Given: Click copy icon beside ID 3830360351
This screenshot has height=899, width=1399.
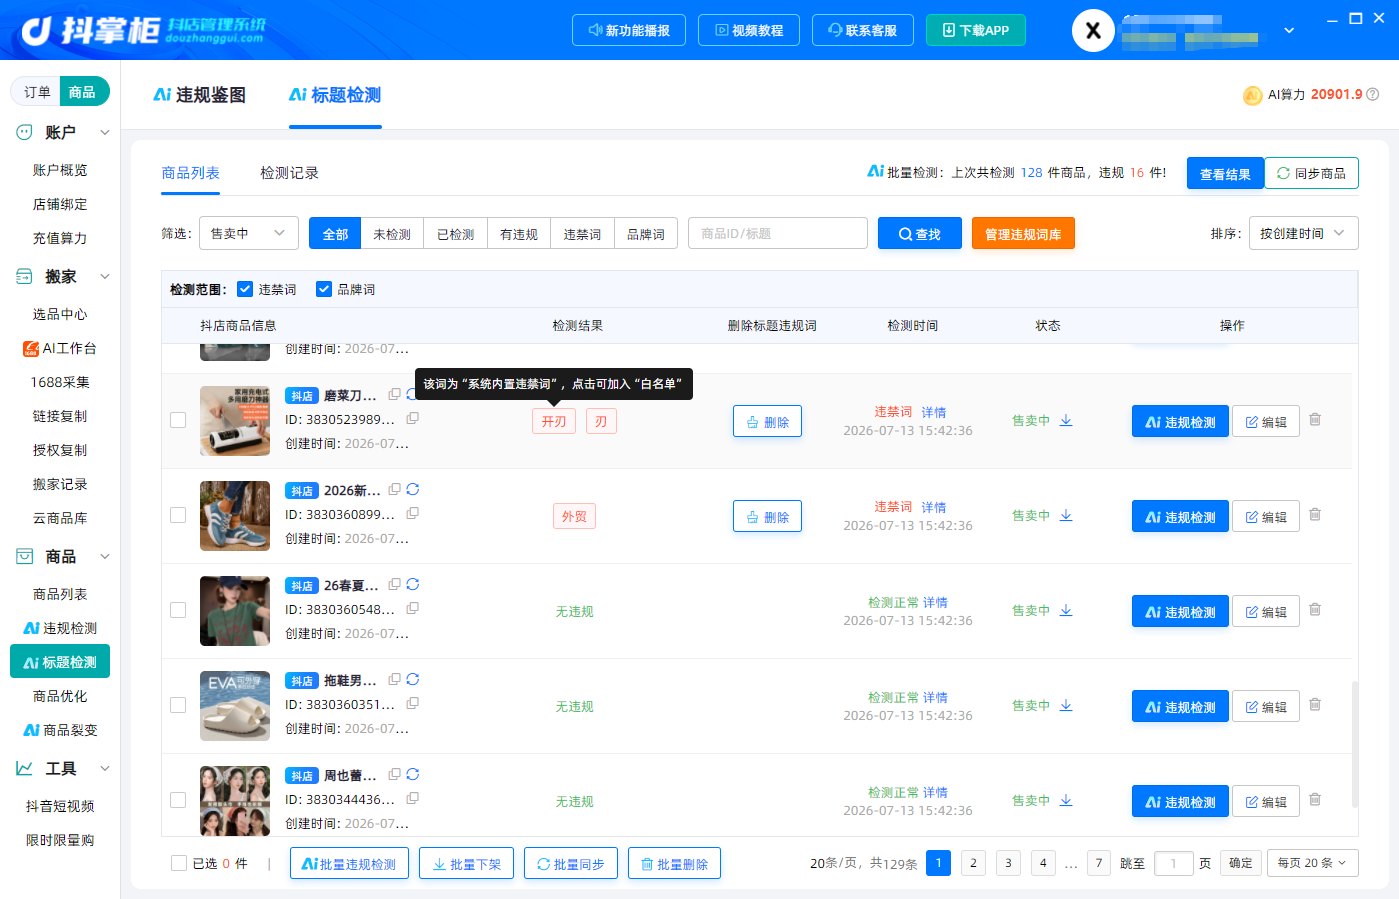Looking at the screenshot, I should (412, 703).
